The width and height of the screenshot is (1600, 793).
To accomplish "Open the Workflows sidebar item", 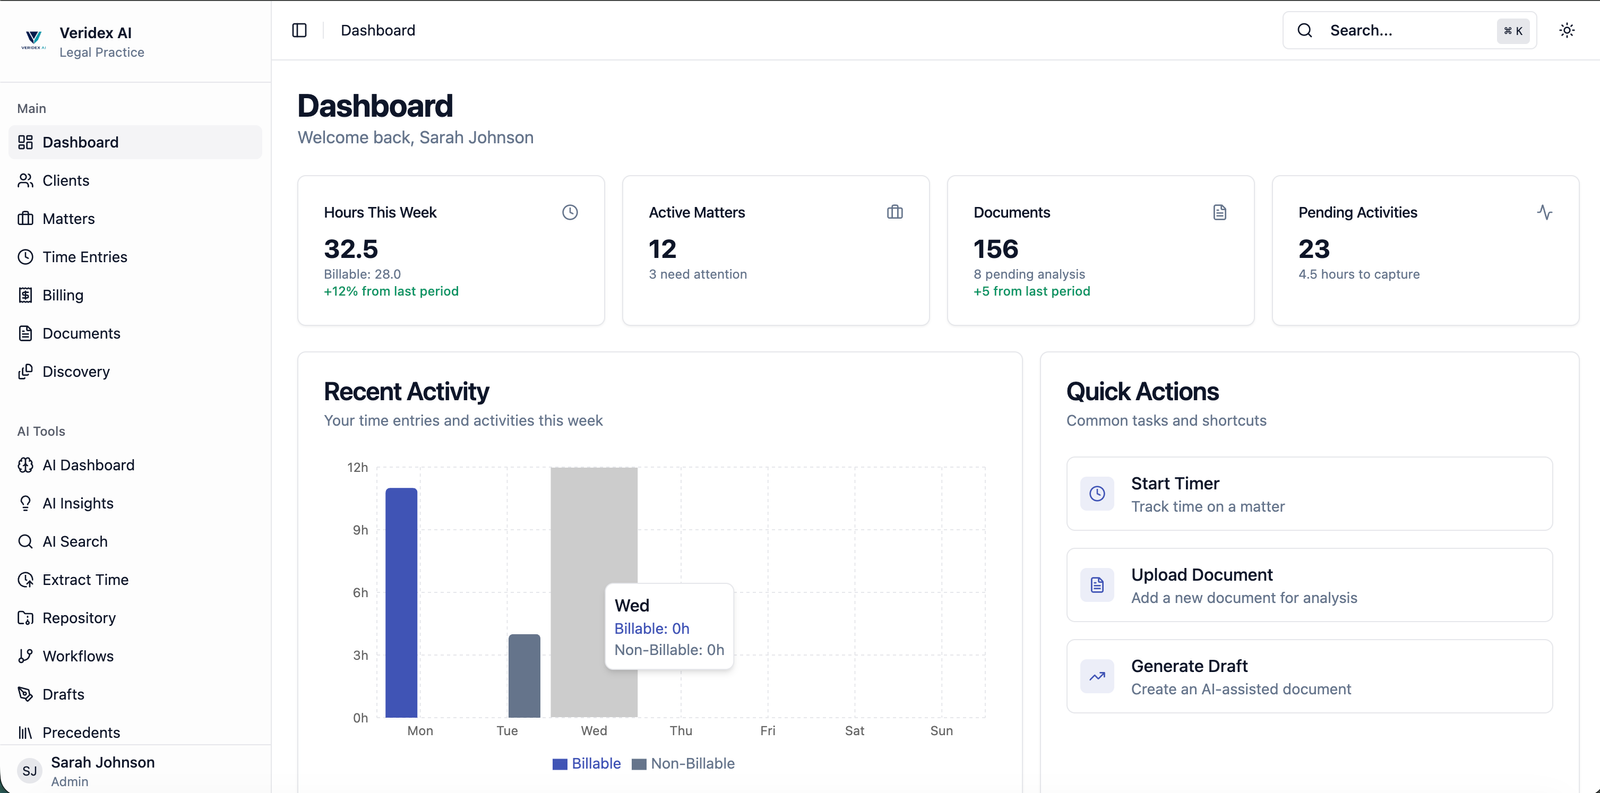I will [78, 656].
